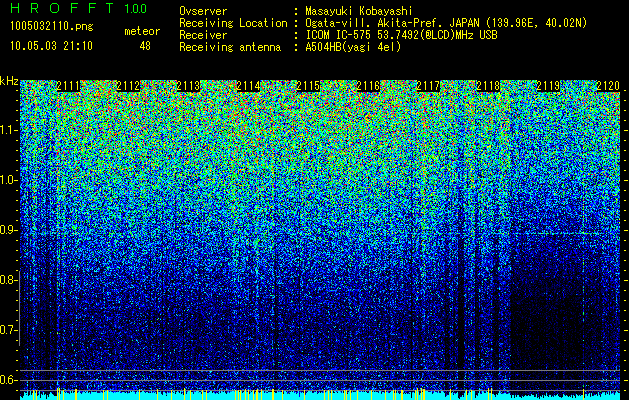629x400 pixels.
Task: Click the 0.6 kHz axis label
Action: 9,380
